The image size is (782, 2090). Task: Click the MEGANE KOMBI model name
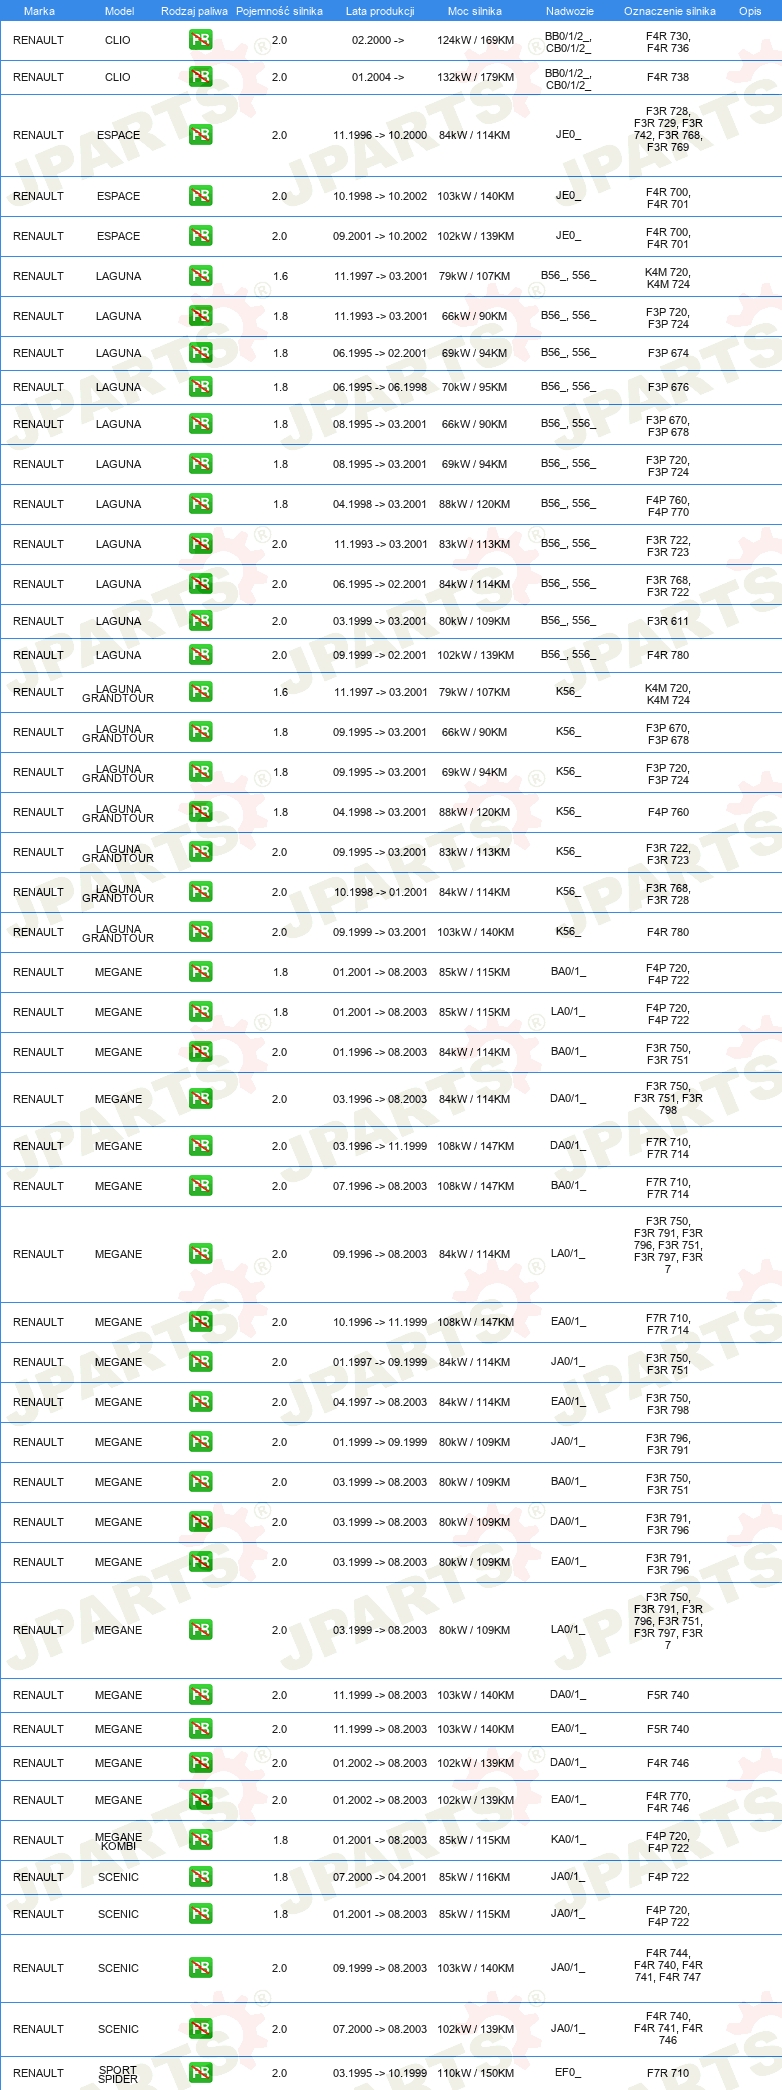click(118, 1841)
